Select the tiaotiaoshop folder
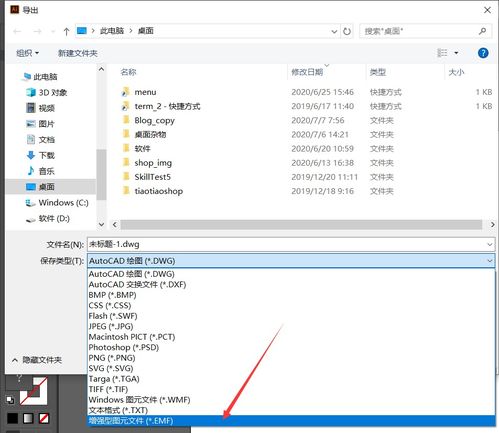The image size is (499, 433). pos(159,191)
